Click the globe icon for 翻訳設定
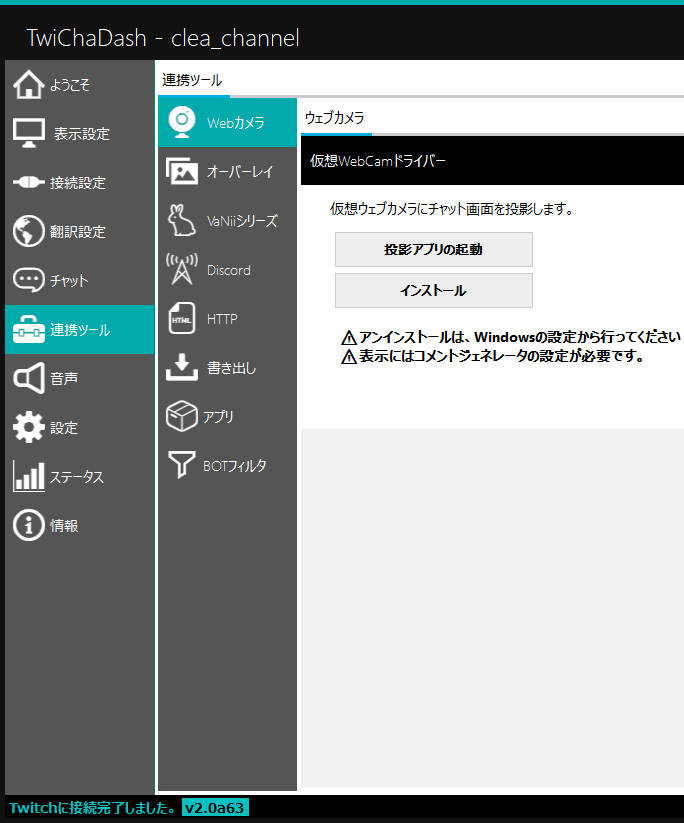This screenshot has height=823, width=684. (x=28, y=231)
